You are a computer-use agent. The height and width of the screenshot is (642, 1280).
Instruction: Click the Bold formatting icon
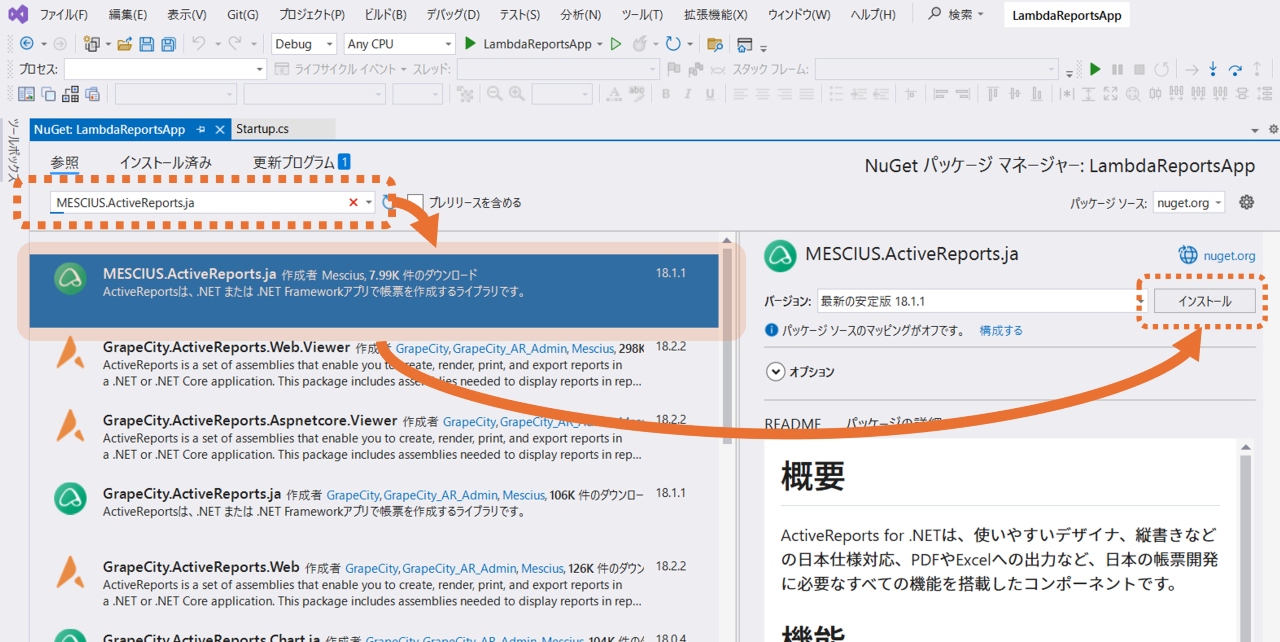[664, 94]
